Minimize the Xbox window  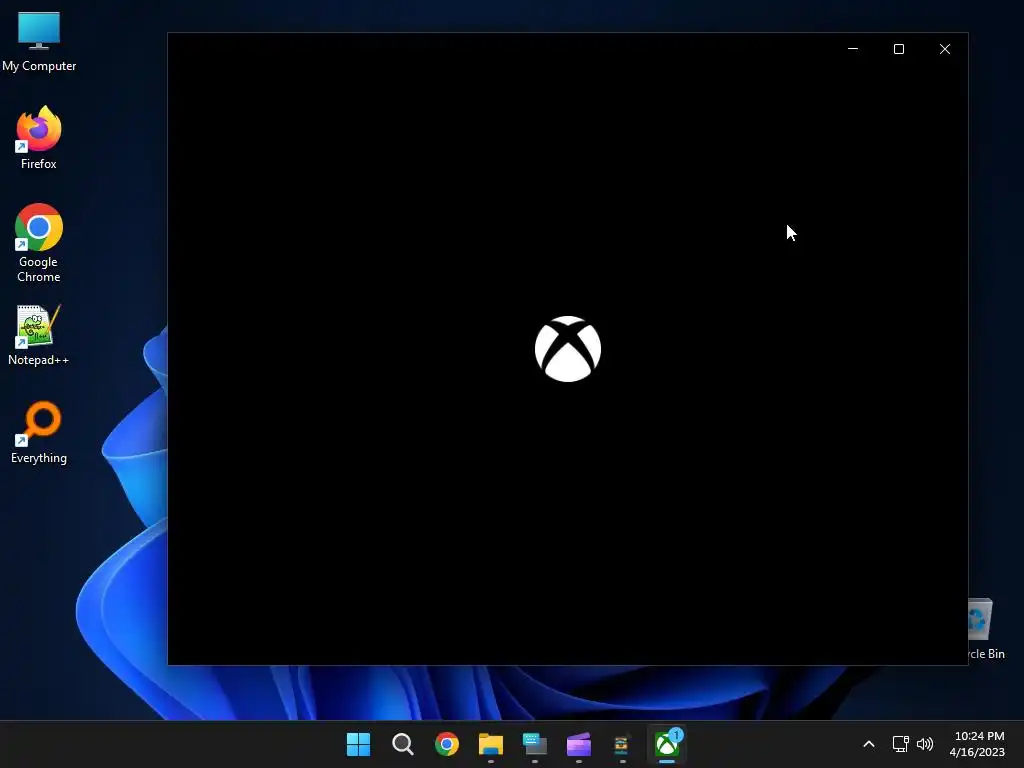853,49
